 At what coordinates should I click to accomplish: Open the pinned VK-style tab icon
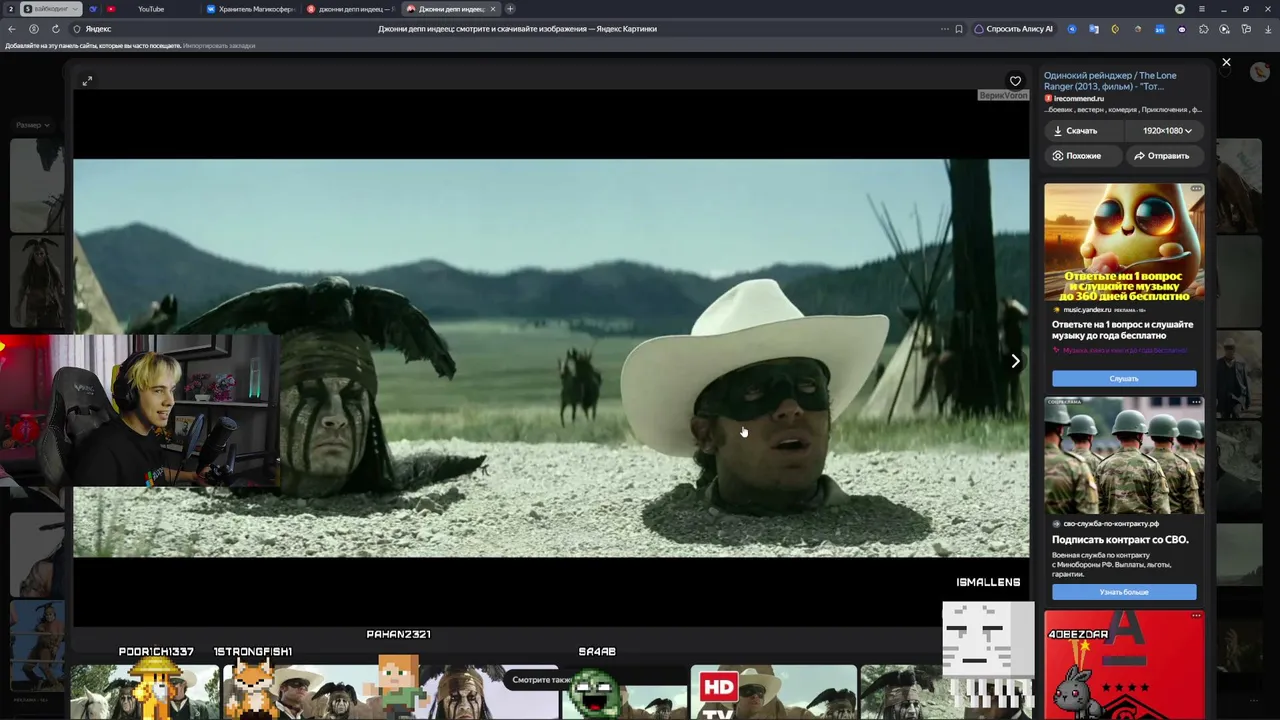[x=93, y=9]
